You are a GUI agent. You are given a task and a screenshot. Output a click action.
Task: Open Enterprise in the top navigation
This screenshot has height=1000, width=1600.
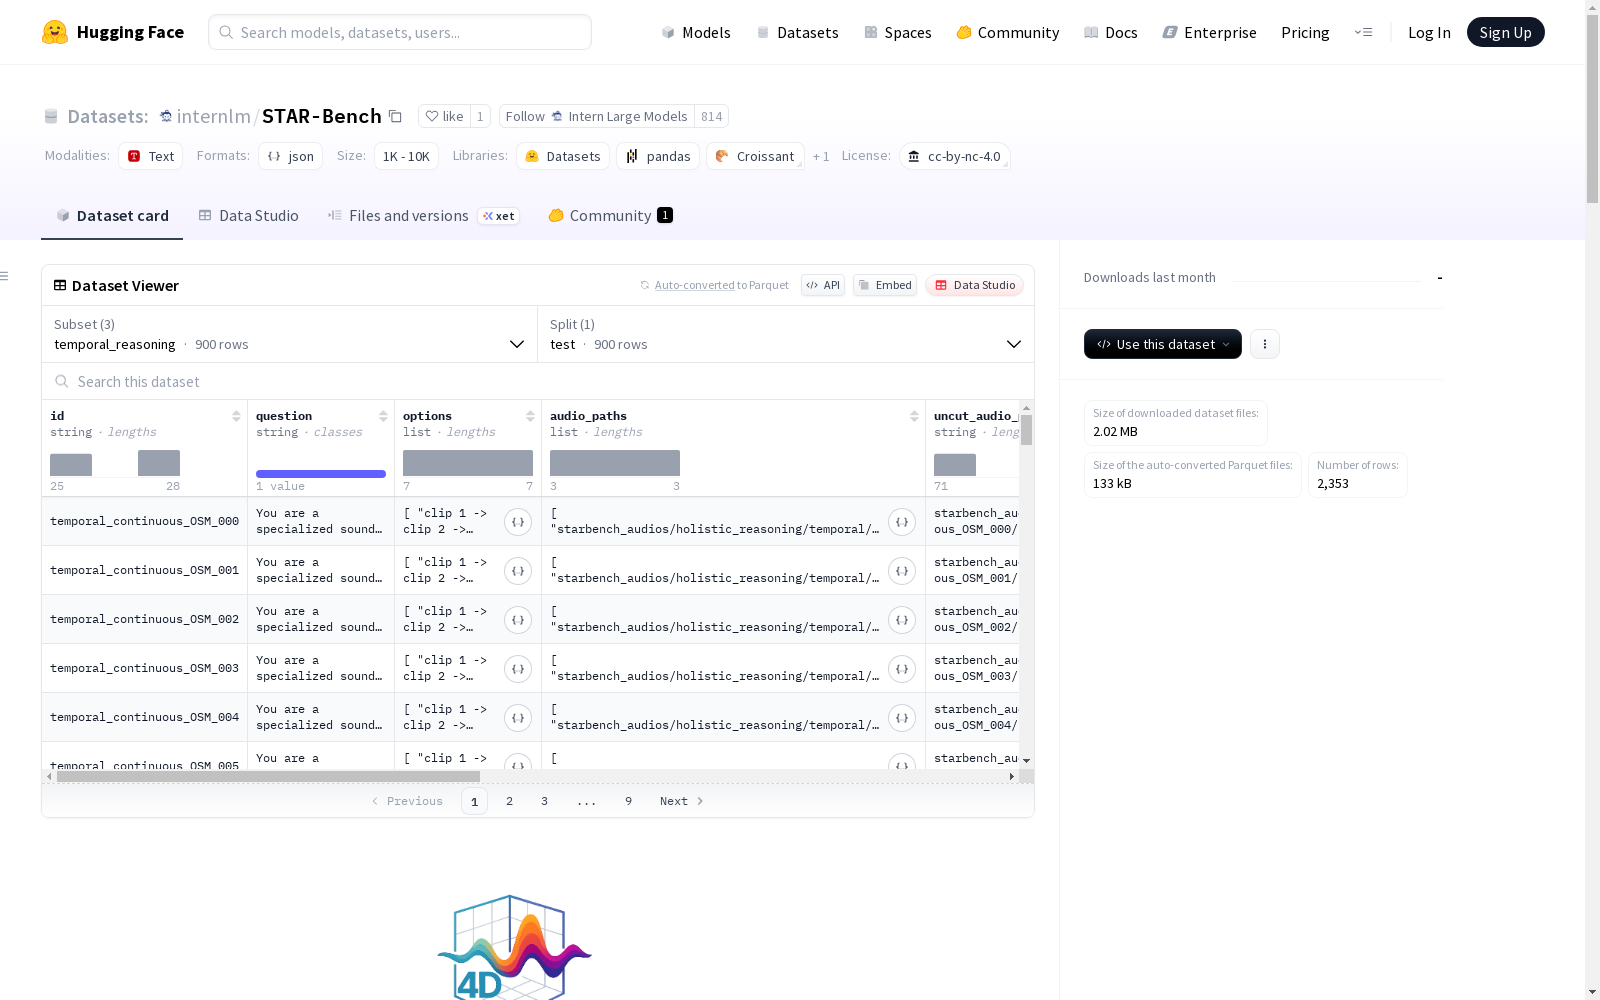click(x=1210, y=32)
